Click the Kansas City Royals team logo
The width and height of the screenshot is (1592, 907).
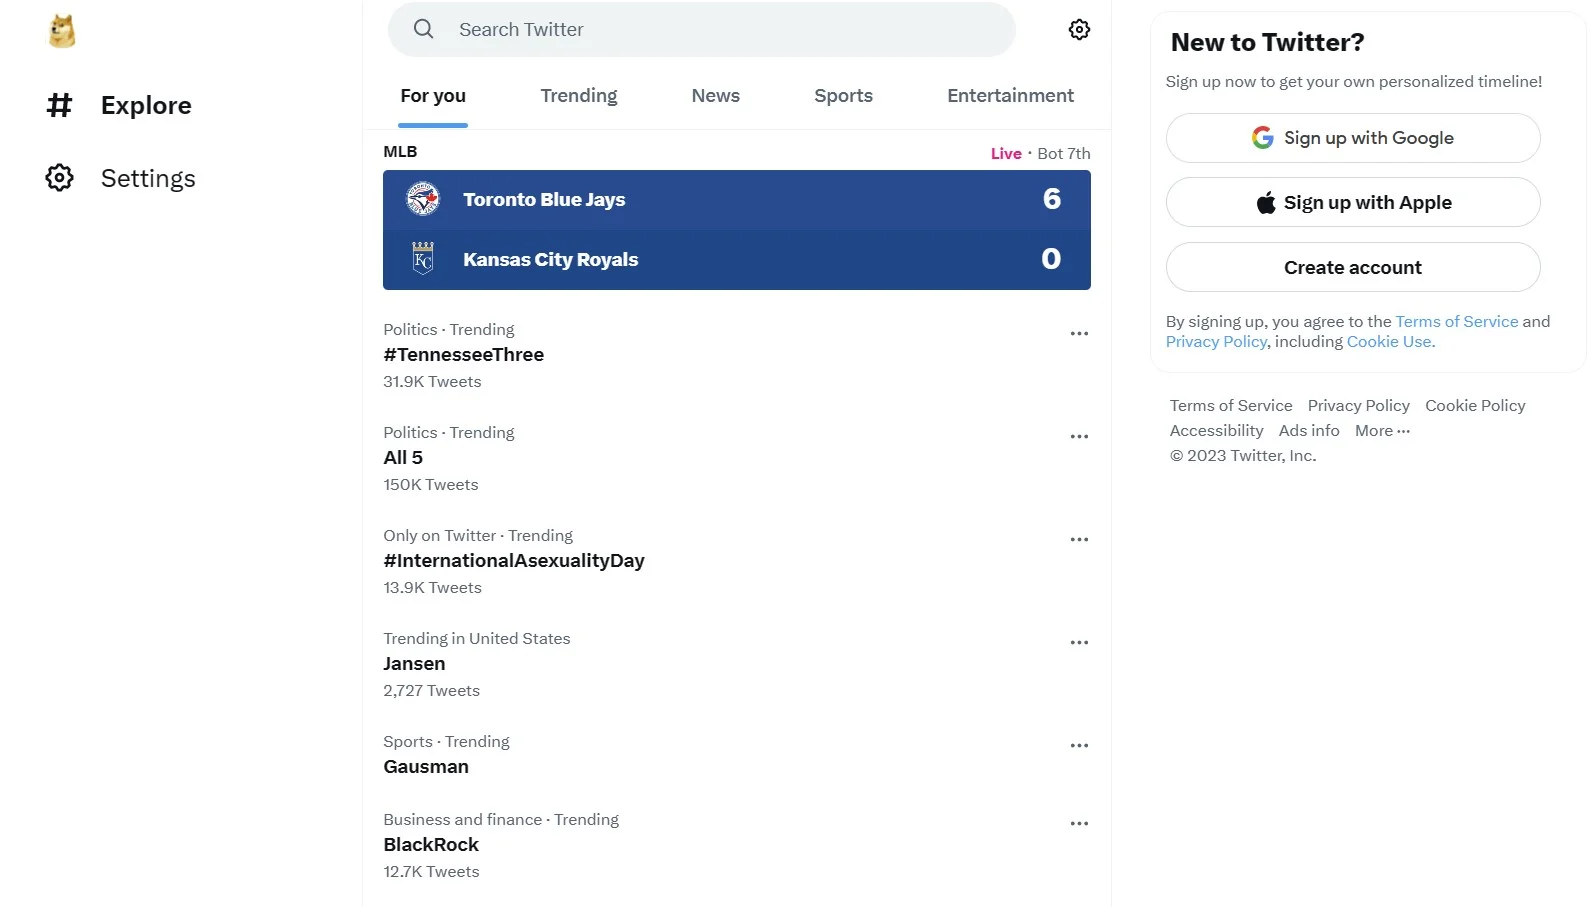point(423,259)
